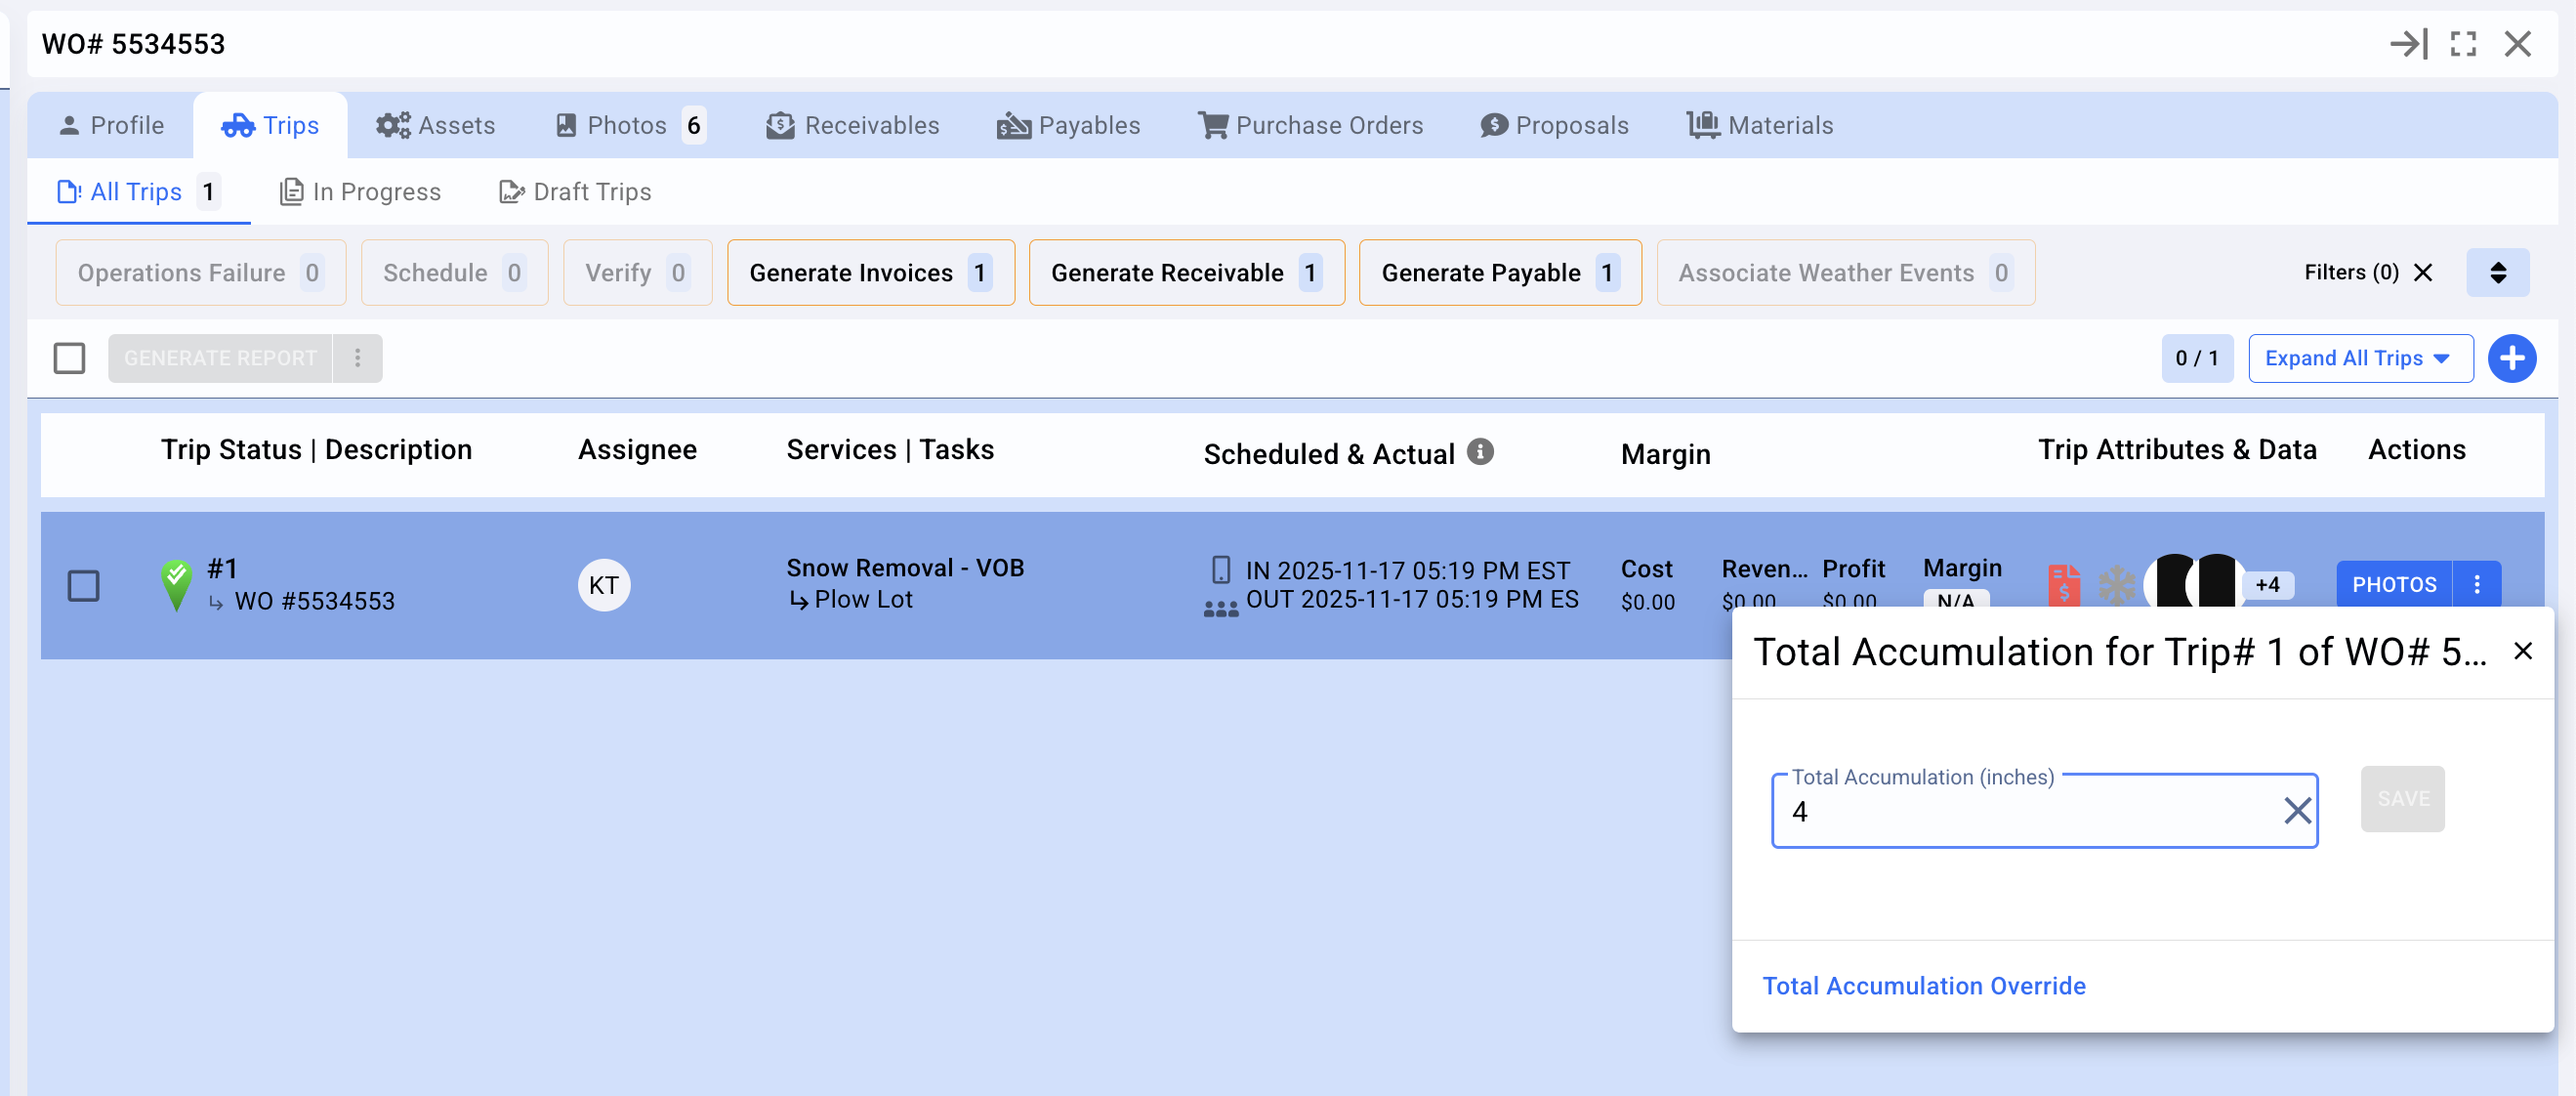The height and width of the screenshot is (1096, 2576).
Task: Toggle fullscreen view icon
Action: [2463, 44]
